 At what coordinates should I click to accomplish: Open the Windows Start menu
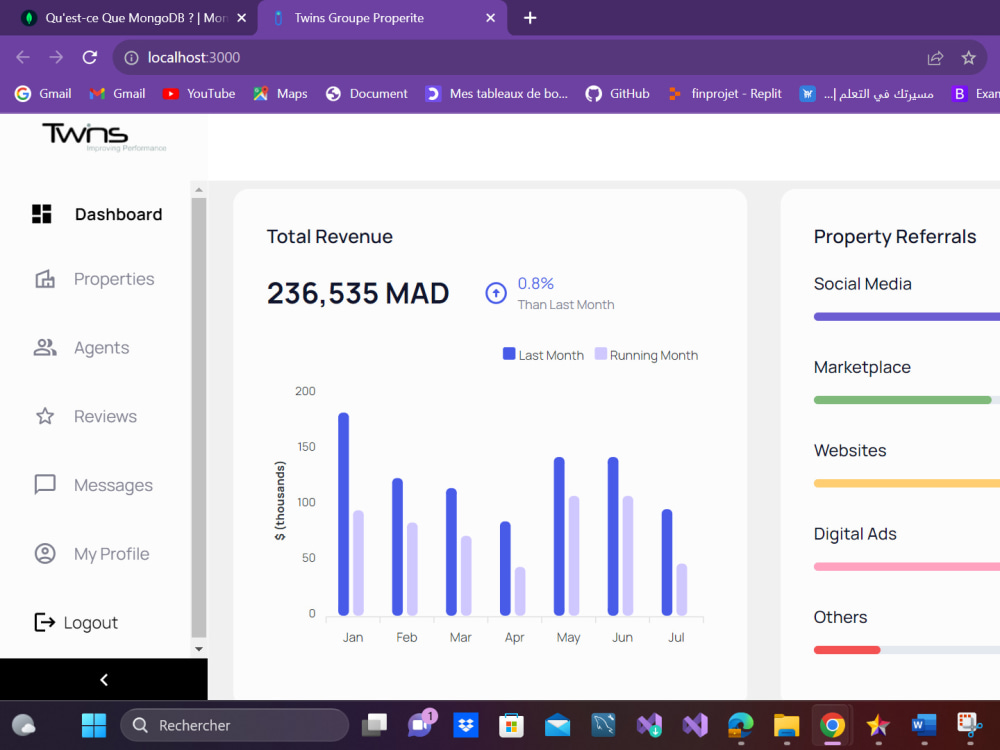click(x=94, y=725)
